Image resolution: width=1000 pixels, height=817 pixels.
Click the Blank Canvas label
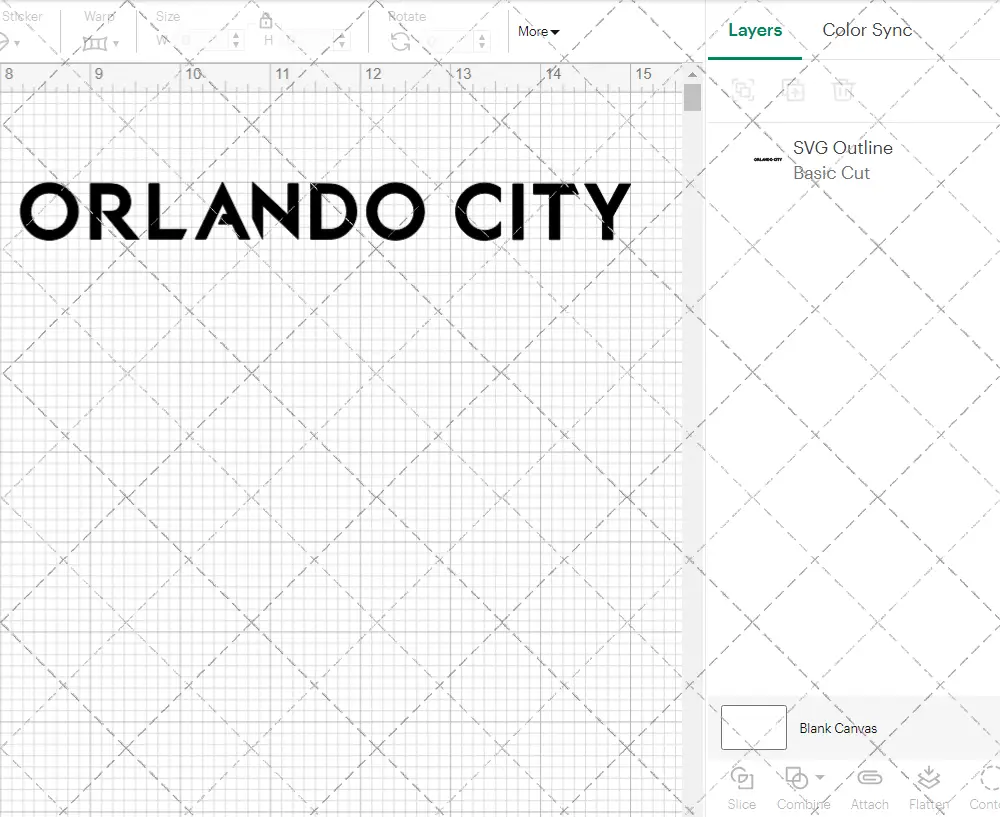[839, 728]
